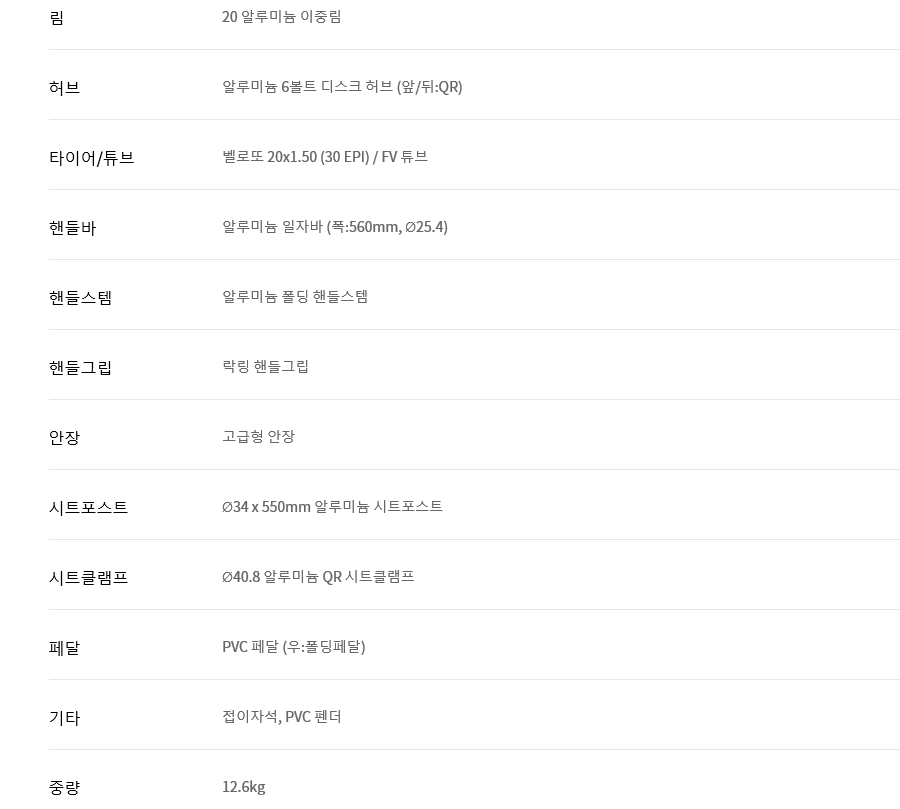Click the 접이자석, PVC 펜더 value

(x=282, y=717)
